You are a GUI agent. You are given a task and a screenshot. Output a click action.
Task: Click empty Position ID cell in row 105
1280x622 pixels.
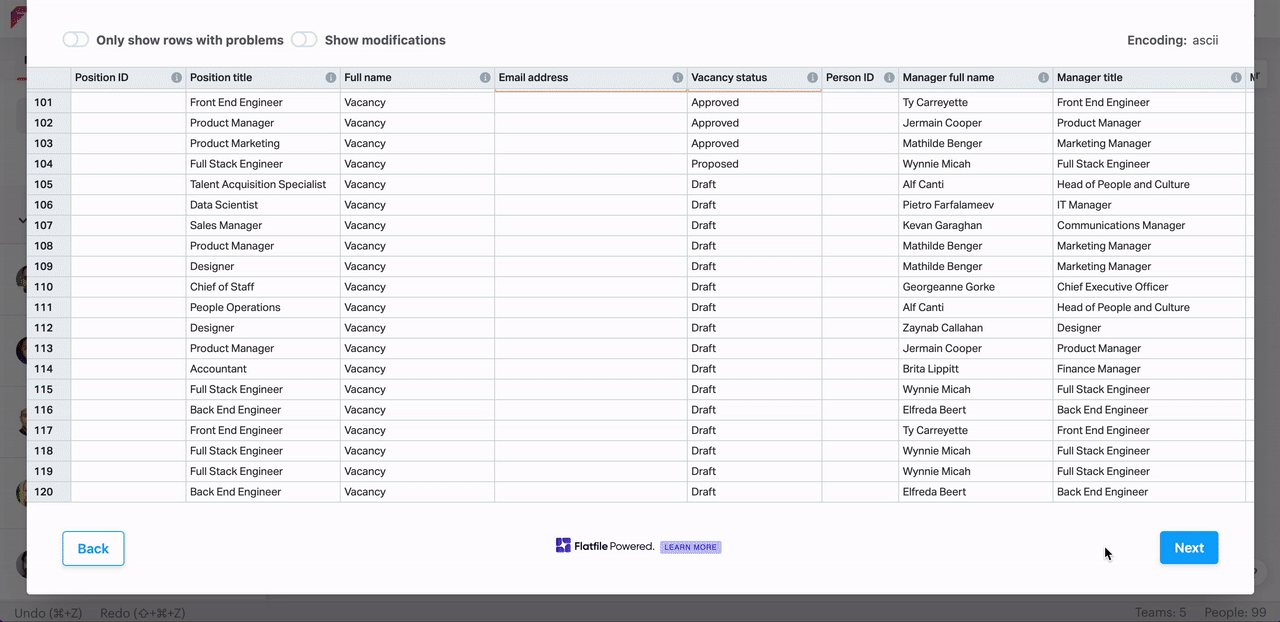click(128, 184)
